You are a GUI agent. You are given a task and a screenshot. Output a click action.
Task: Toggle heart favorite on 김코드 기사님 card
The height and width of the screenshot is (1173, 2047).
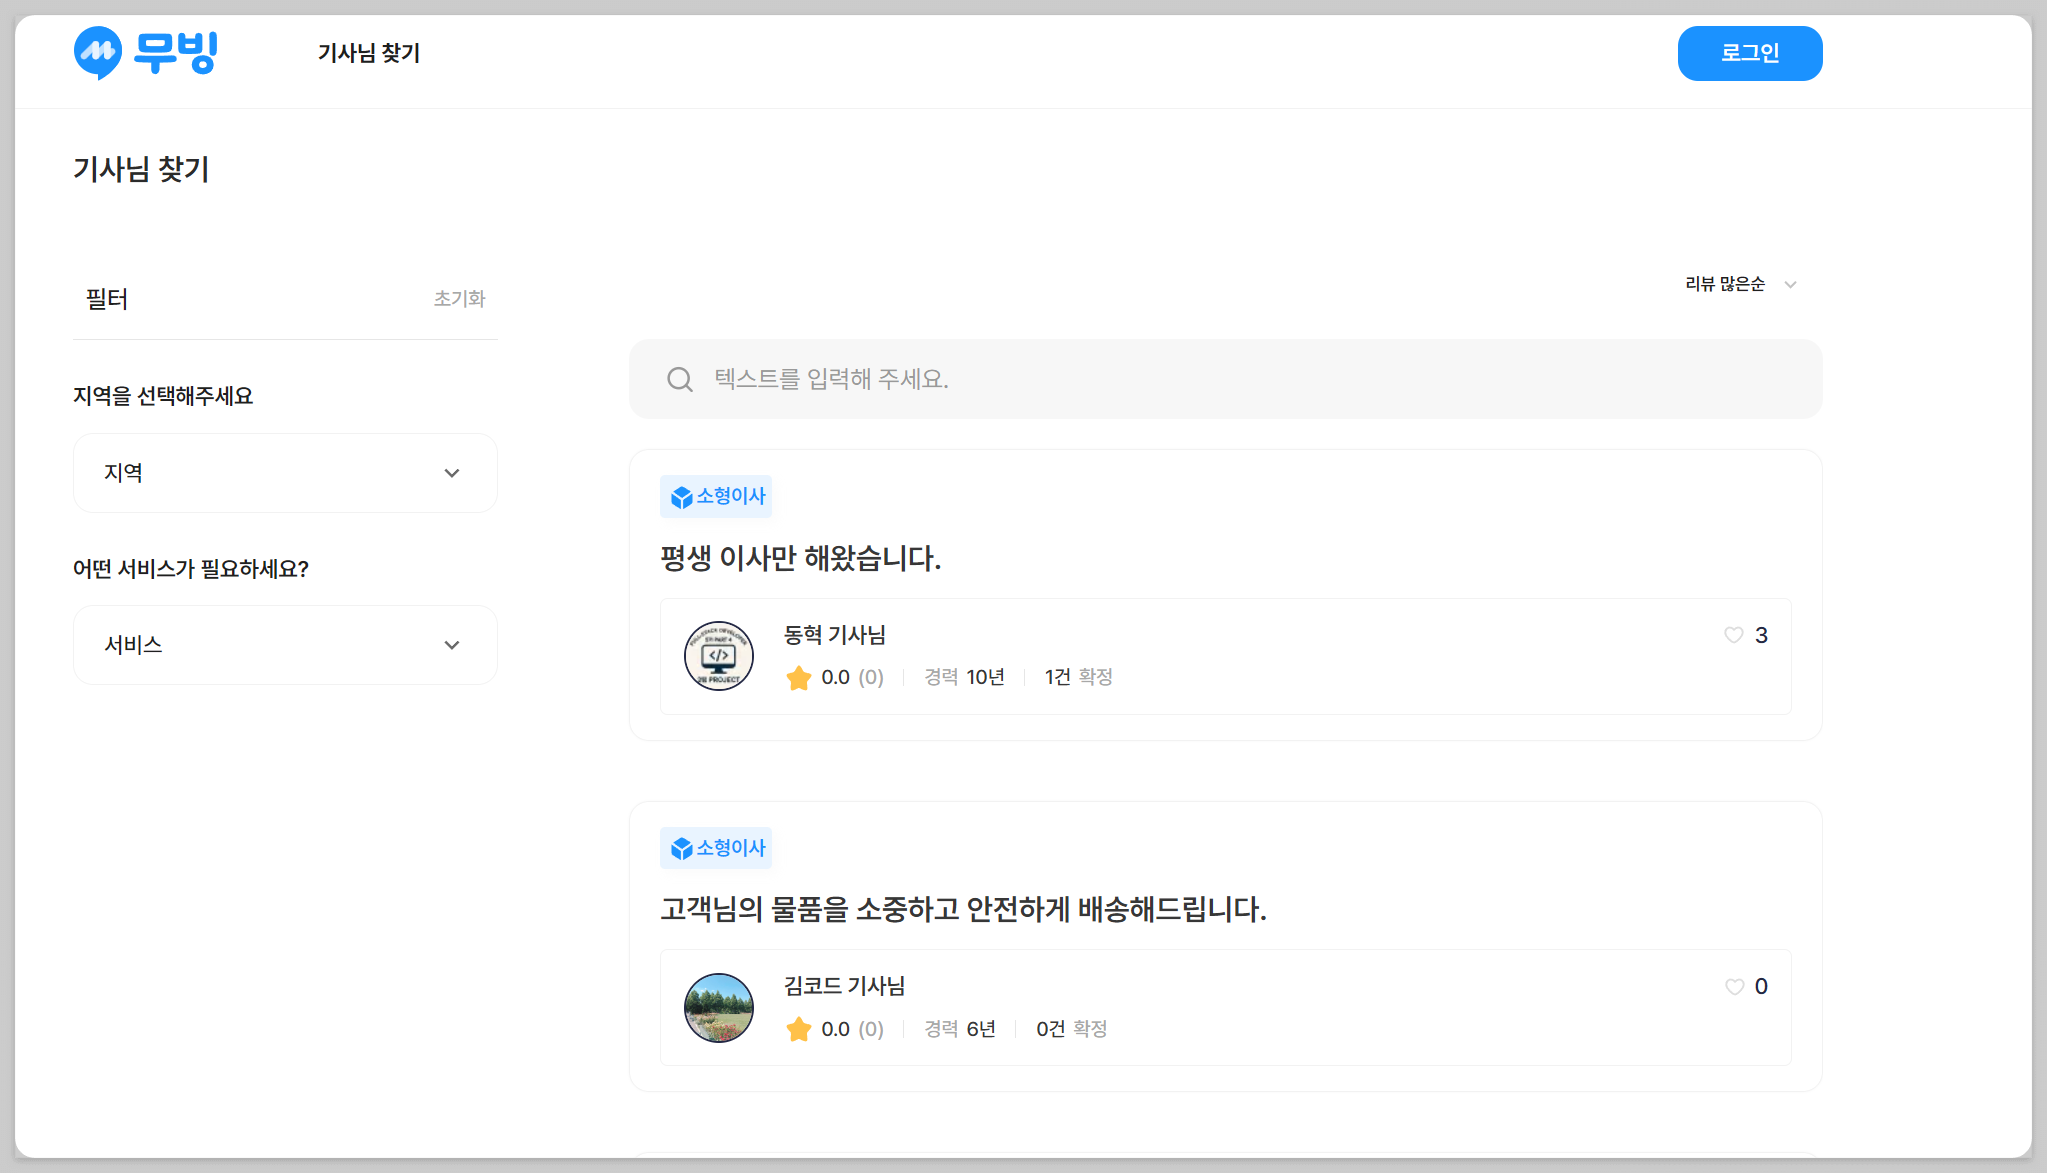(x=1734, y=987)
